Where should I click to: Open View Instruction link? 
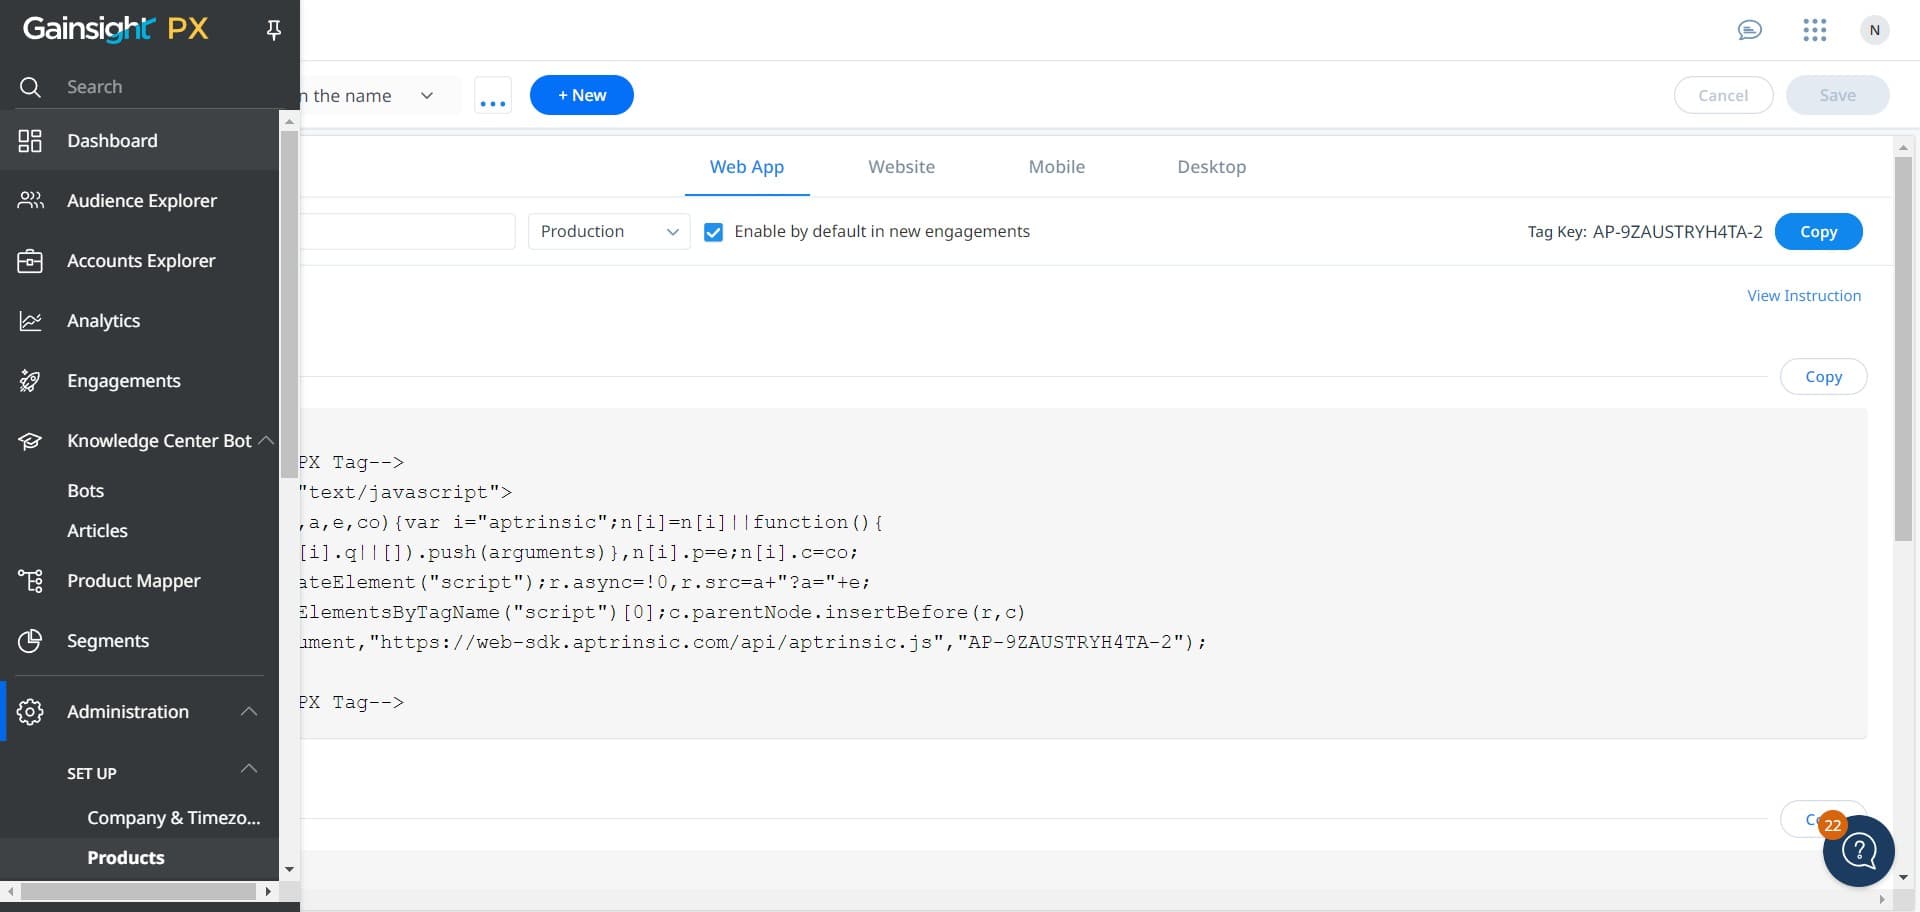pos(1804,295)
